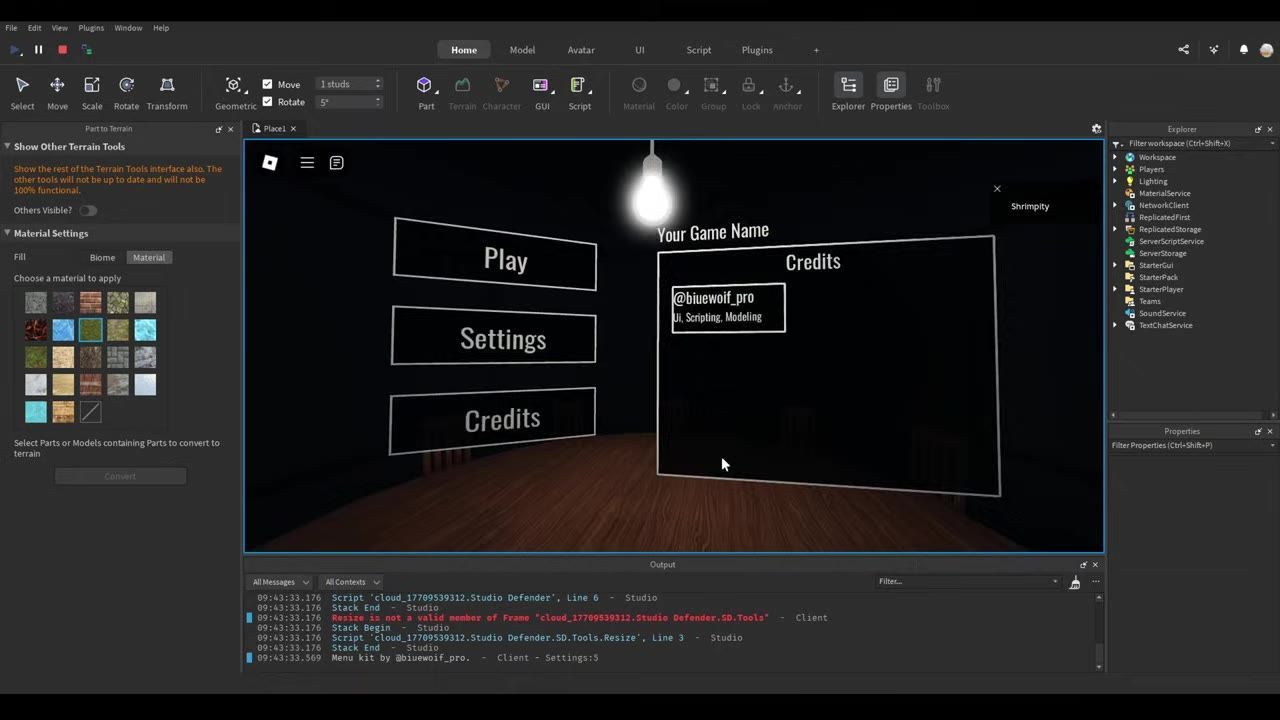Open the File menu

11,28
